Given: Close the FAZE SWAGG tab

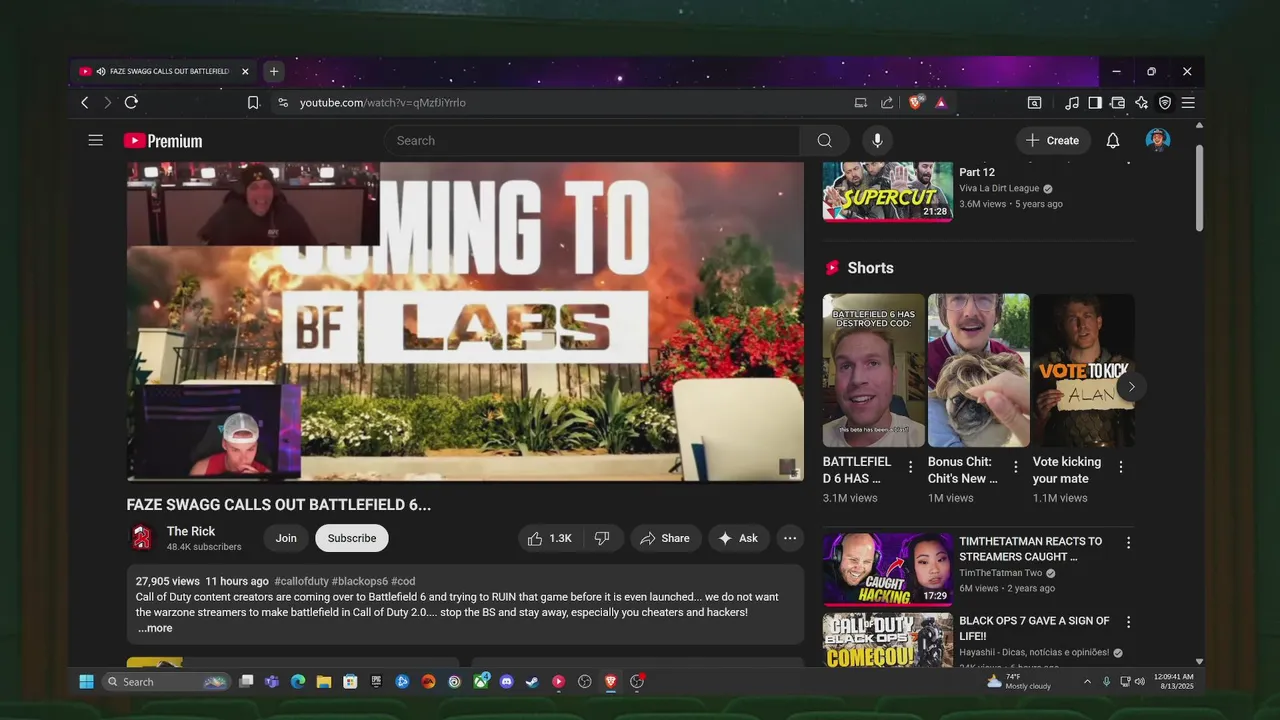Looking at the screenshot, I should point(245,72).
